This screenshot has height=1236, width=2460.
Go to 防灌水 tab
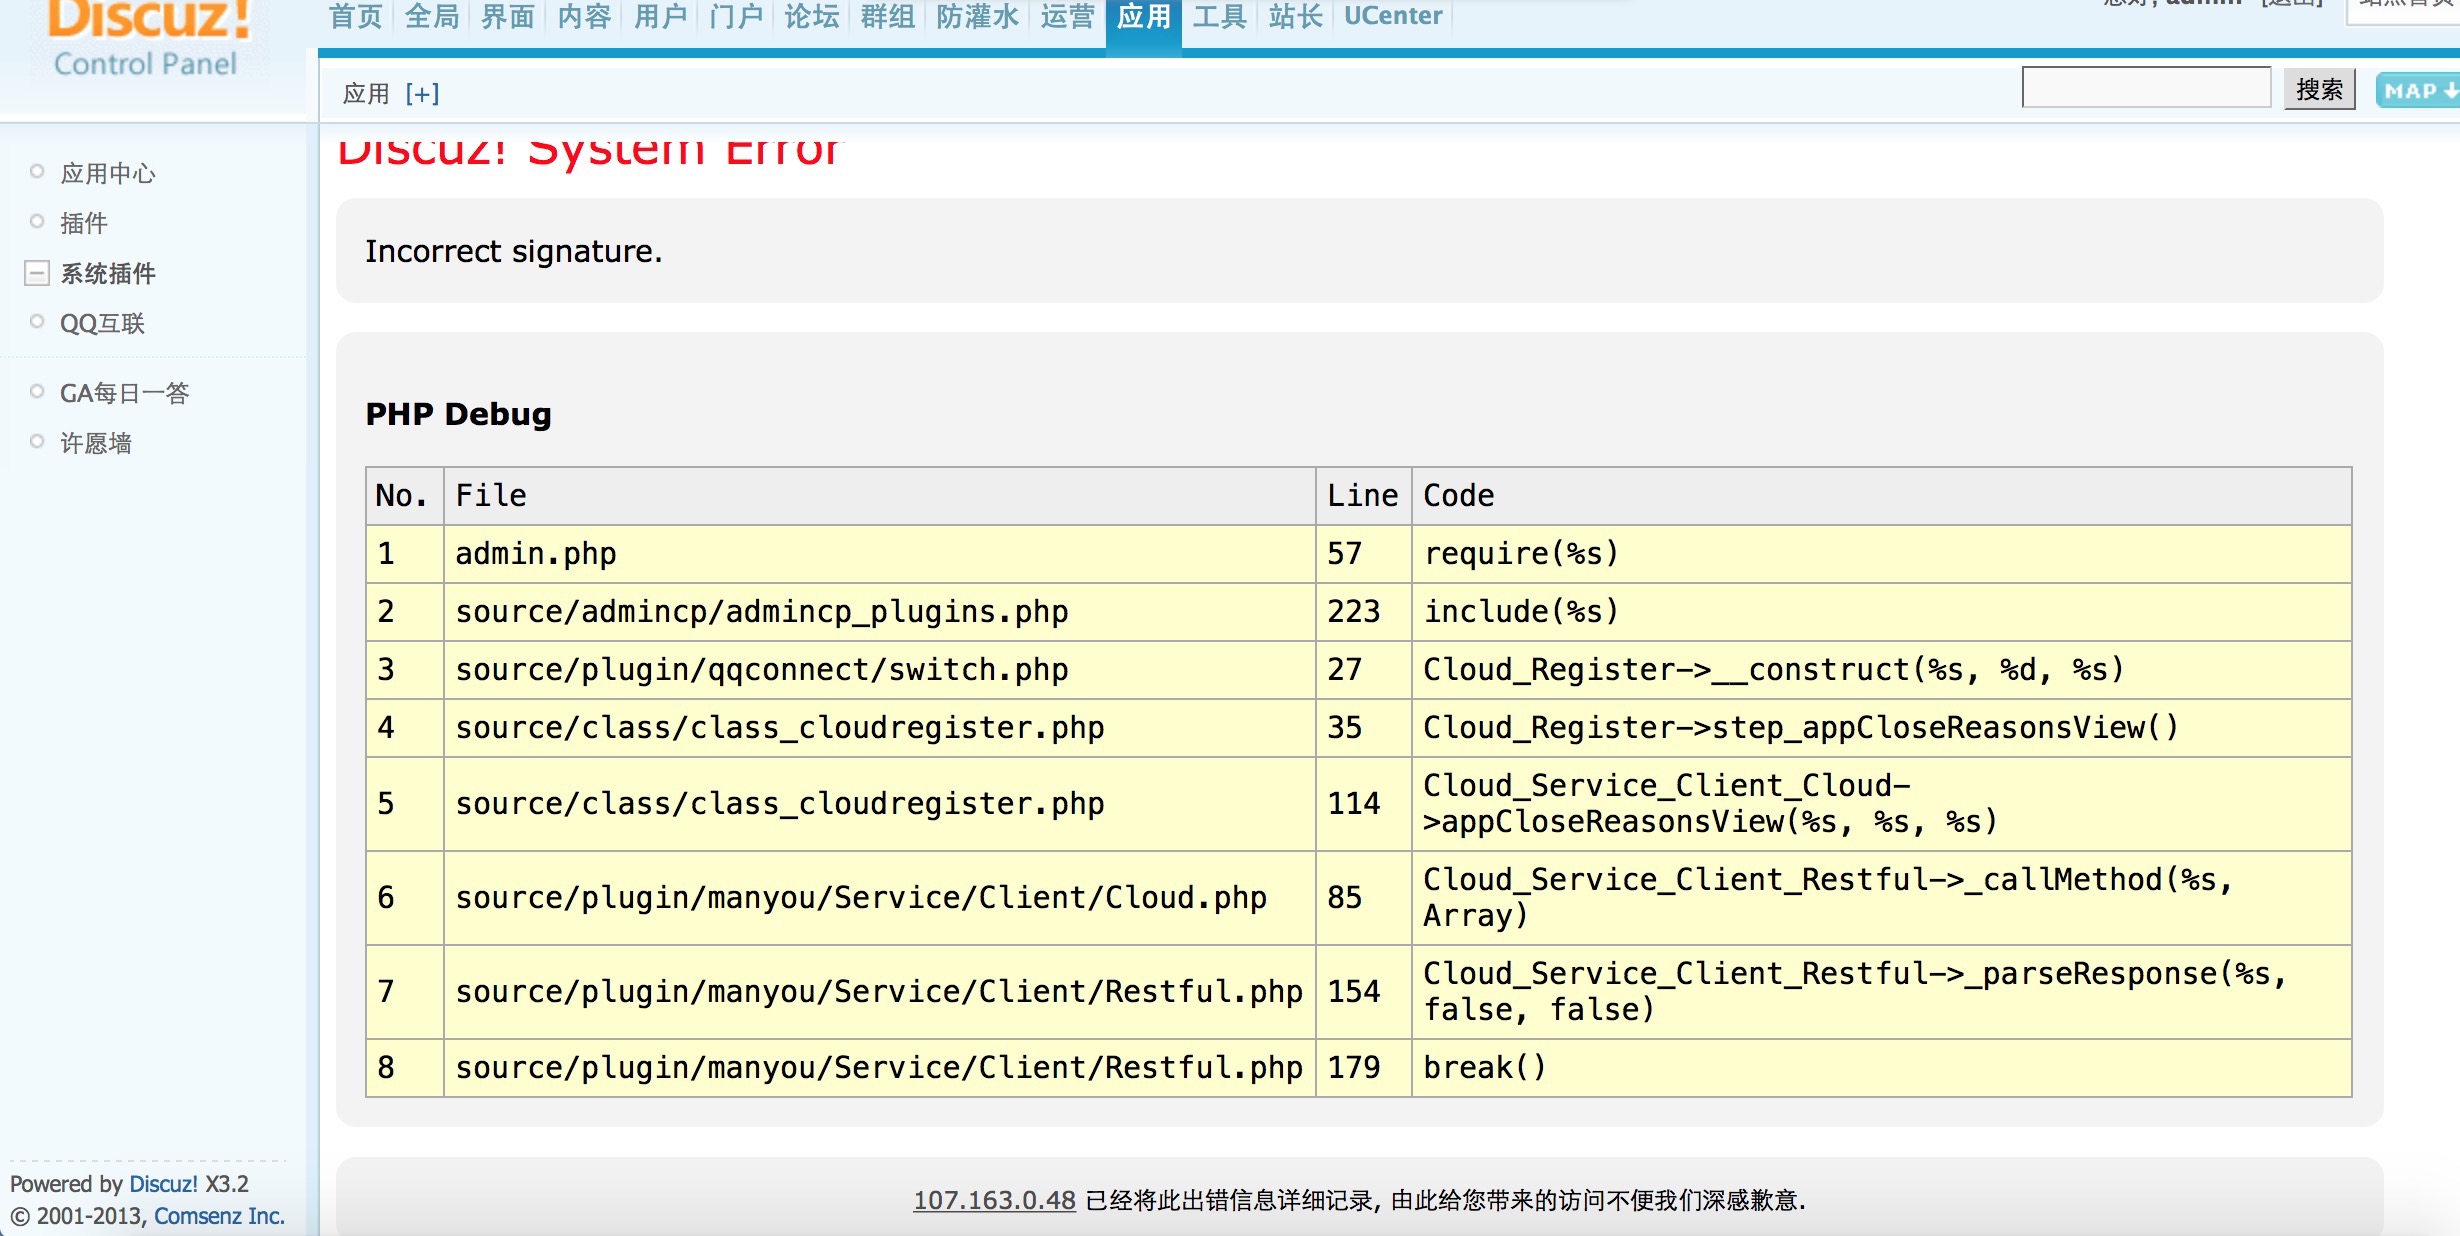(x=977, y=16)
